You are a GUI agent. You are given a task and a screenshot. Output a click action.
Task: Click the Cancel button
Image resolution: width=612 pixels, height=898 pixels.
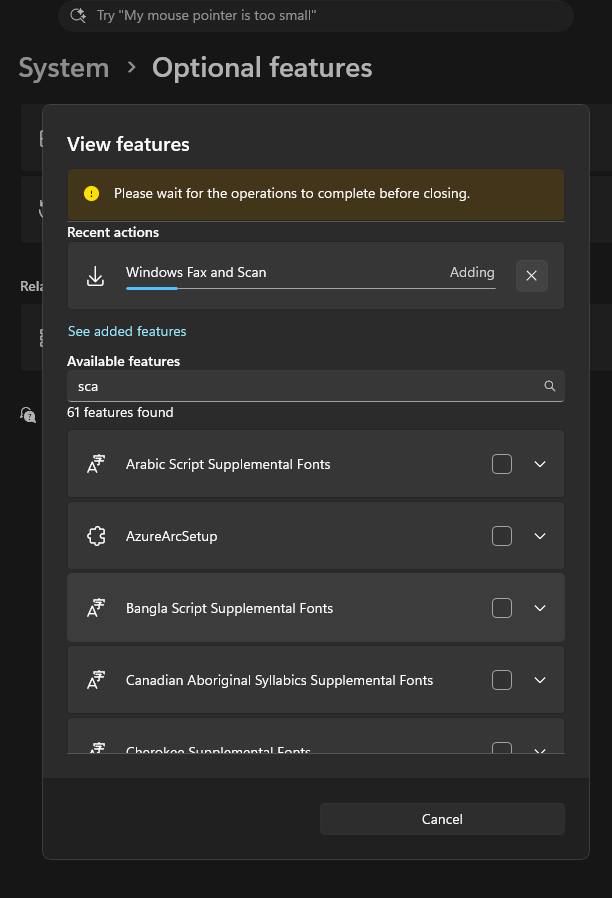point(442,819)
